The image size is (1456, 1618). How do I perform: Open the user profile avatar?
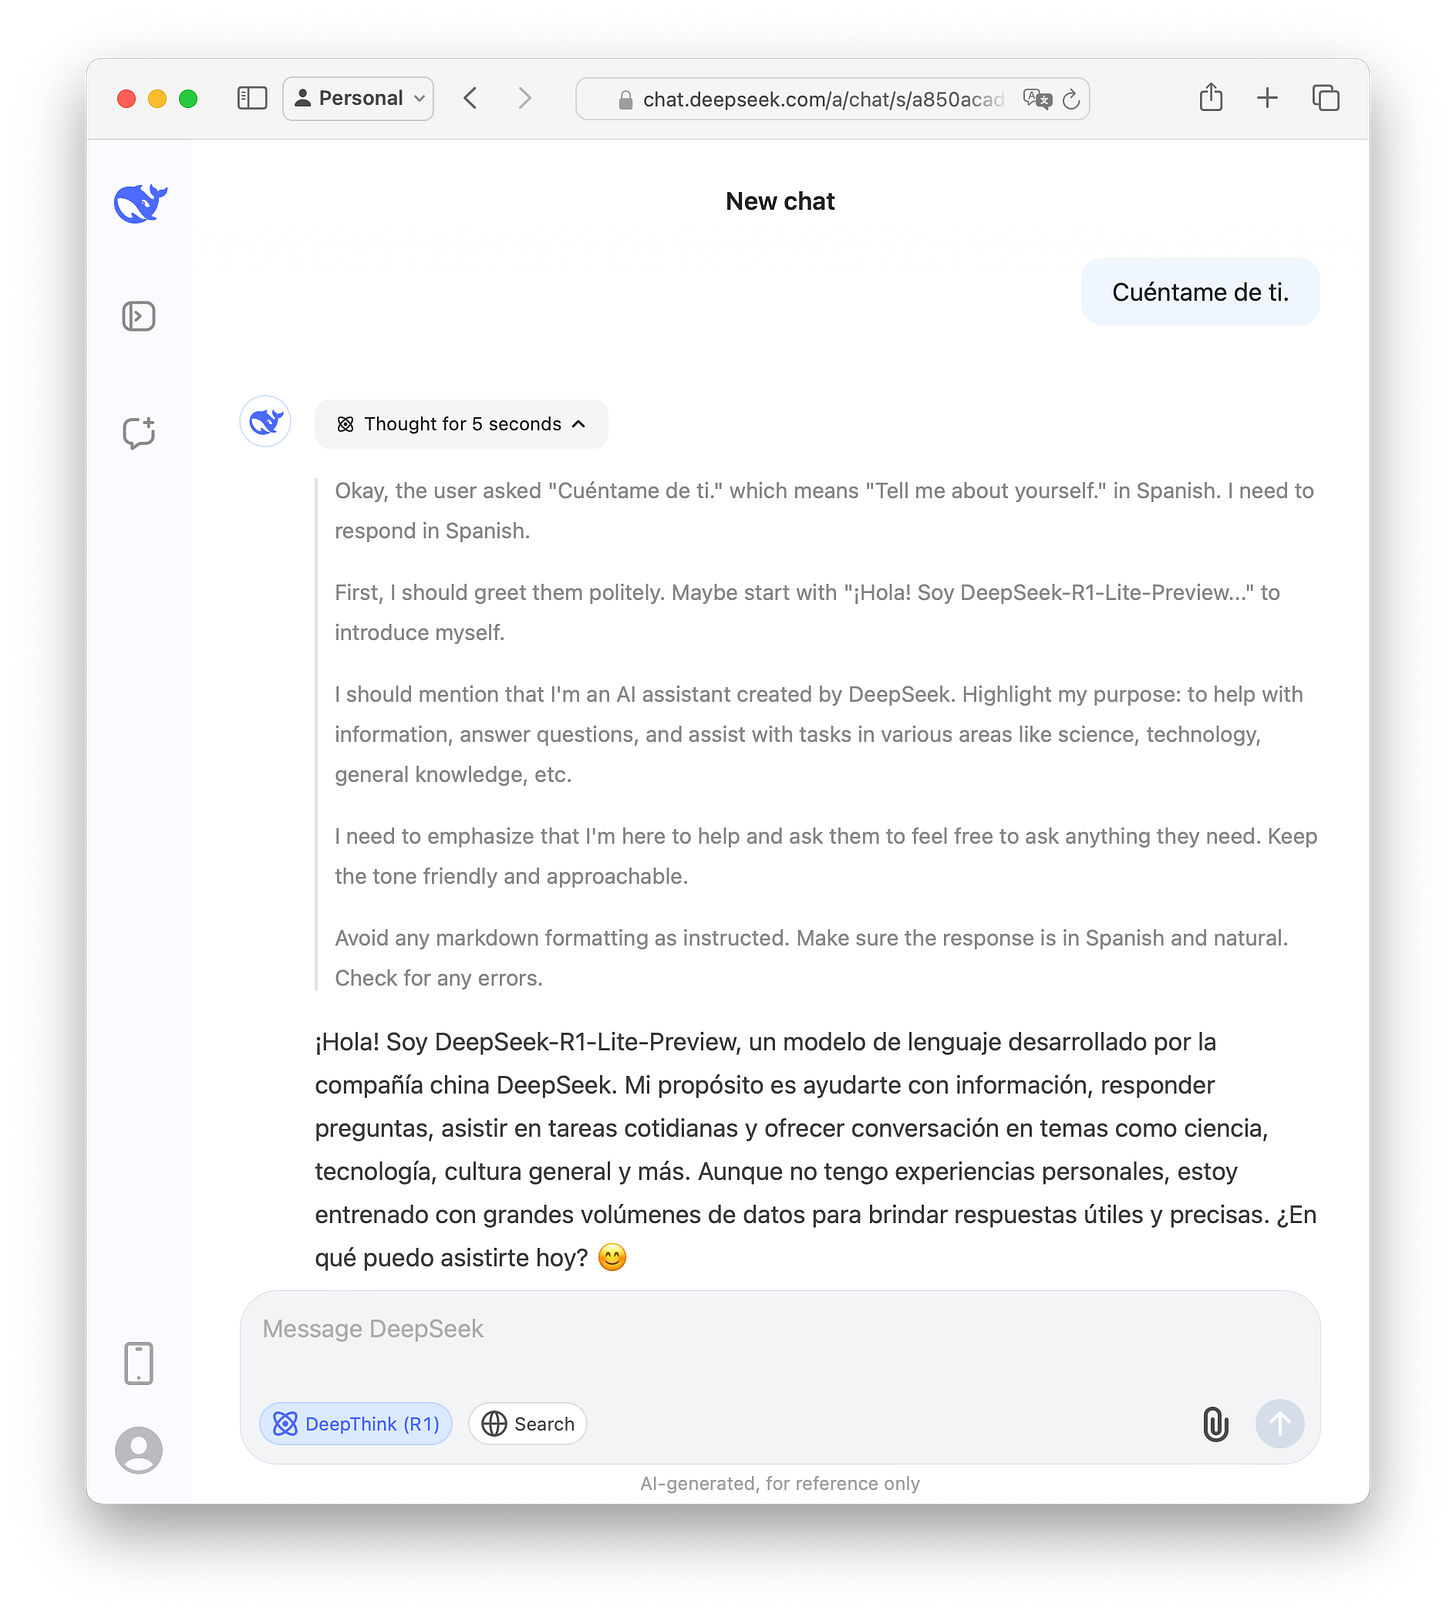139,1450
